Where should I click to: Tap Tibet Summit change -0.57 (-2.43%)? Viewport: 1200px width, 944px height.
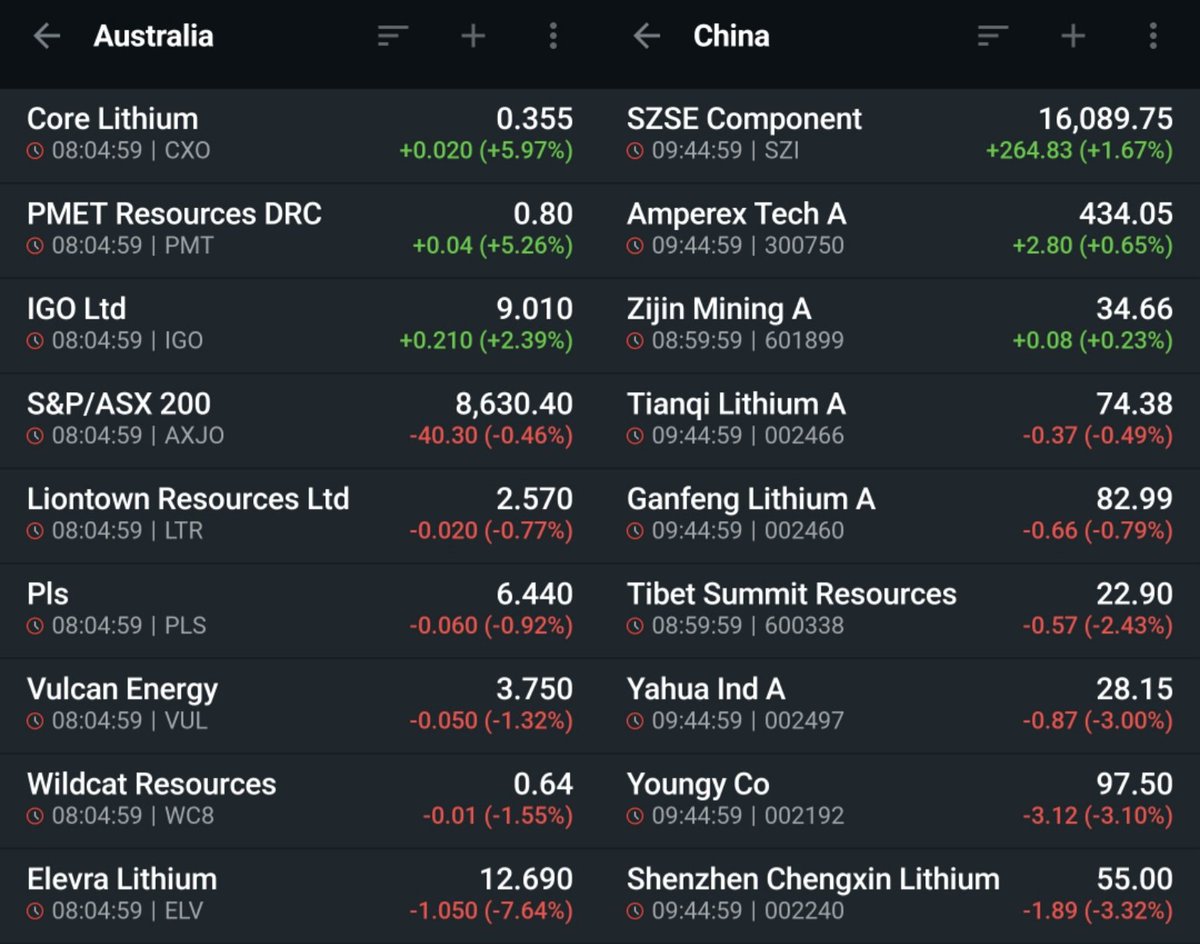(1097, 626)
